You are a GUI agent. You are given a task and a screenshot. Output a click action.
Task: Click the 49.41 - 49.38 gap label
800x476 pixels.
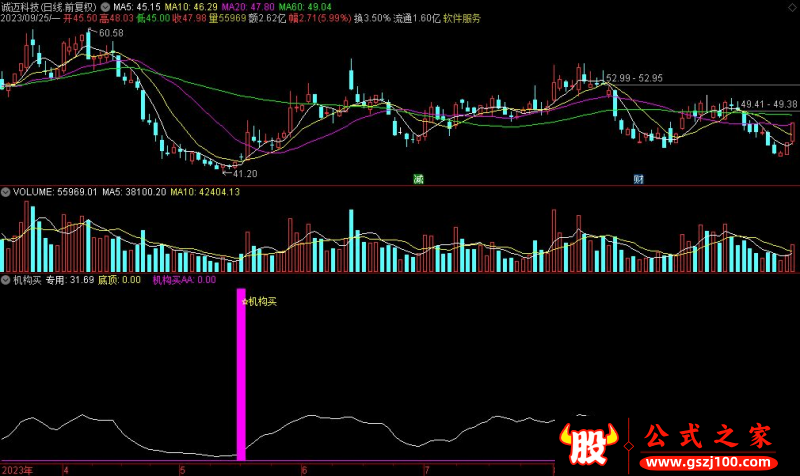pyautogui.click(x=769, y=104)
